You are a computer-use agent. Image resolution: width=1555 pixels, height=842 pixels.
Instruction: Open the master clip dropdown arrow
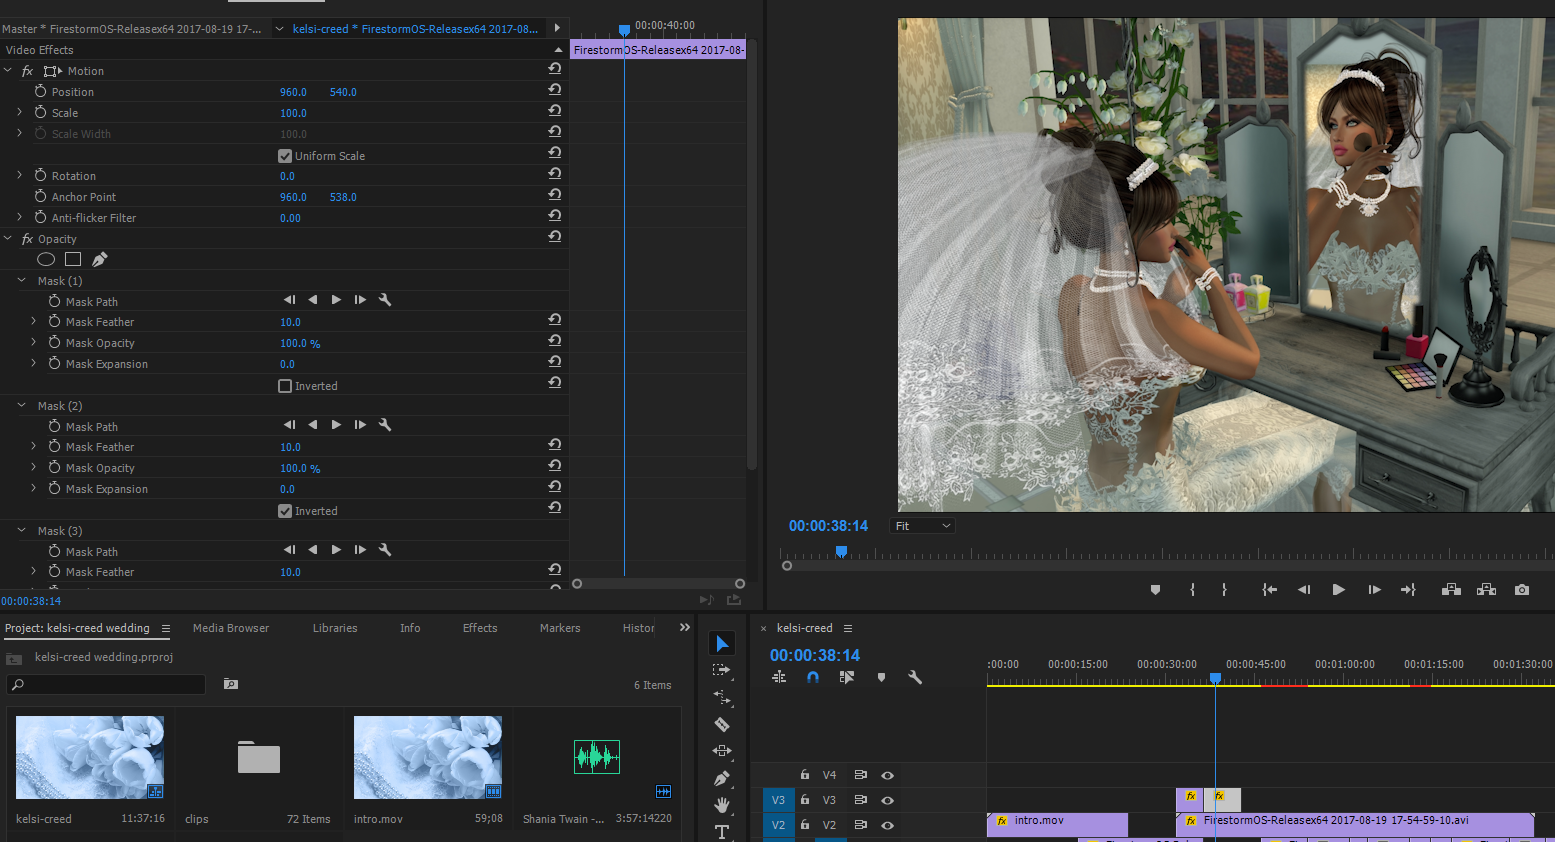pyautogui.click(x=279, y=29)
